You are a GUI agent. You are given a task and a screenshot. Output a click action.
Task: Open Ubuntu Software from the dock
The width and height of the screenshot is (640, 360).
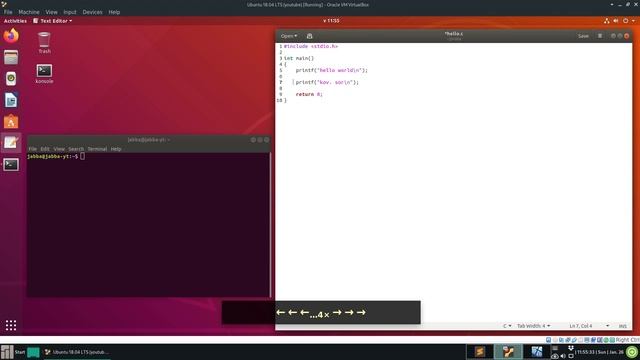[x=11, y=122]
